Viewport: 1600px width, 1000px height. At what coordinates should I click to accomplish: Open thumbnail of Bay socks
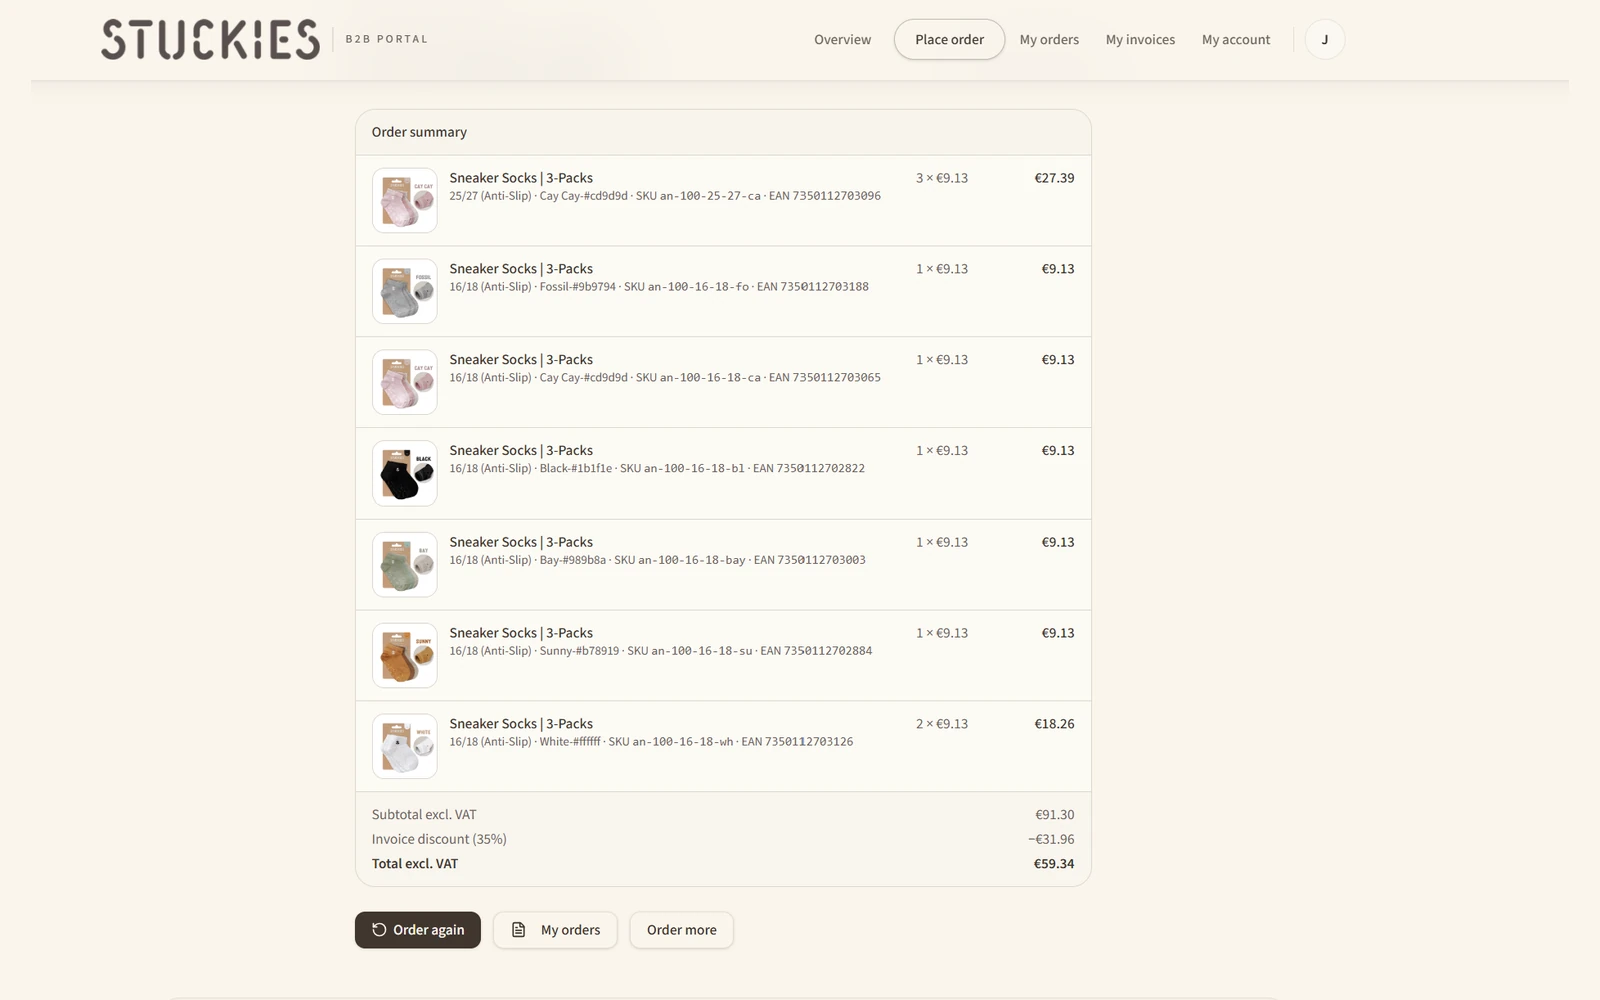coord(405,565)
